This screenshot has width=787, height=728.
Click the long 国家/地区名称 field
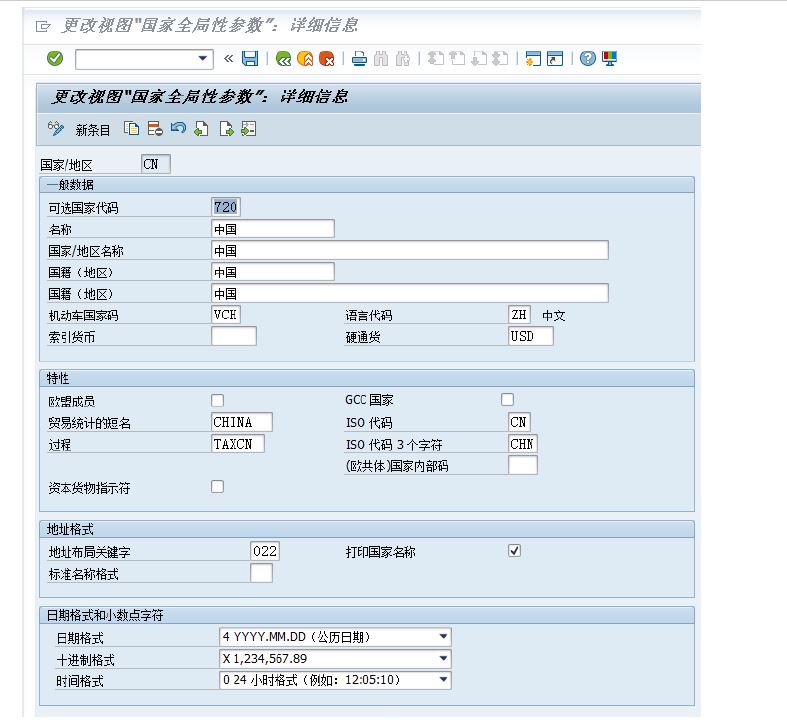[x=410, y=250]
